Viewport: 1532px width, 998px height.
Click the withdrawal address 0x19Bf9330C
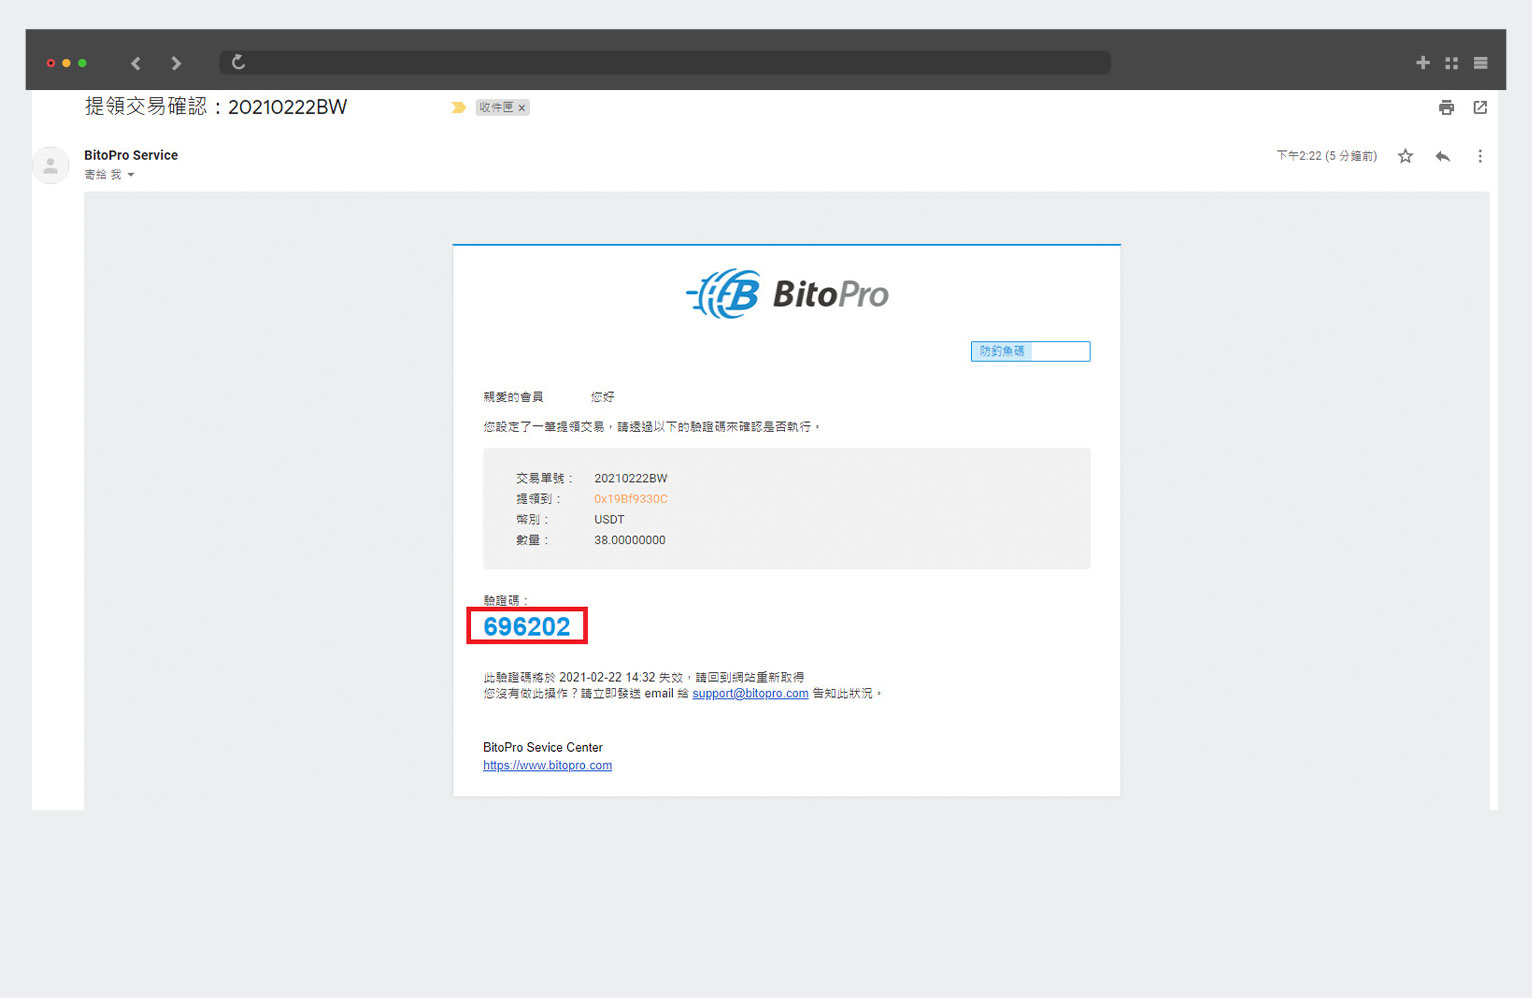[x=630, y=499]
